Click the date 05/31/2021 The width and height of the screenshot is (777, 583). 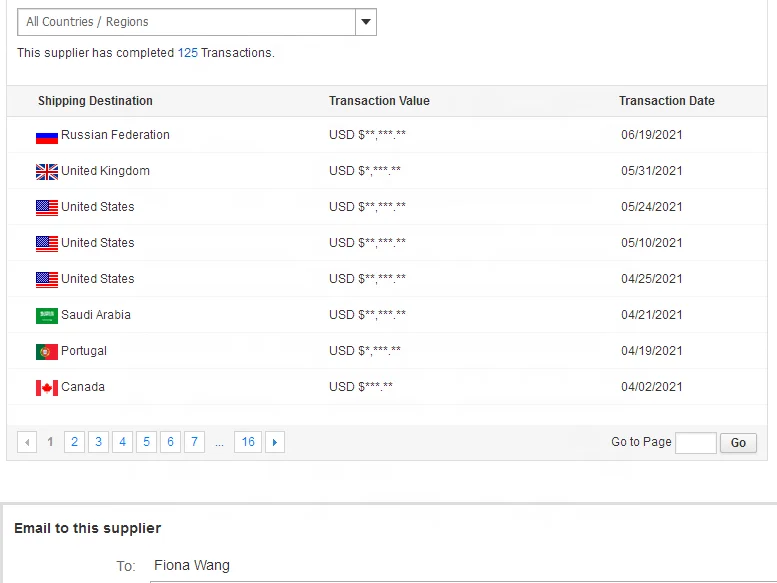click(x=652, y=171)
